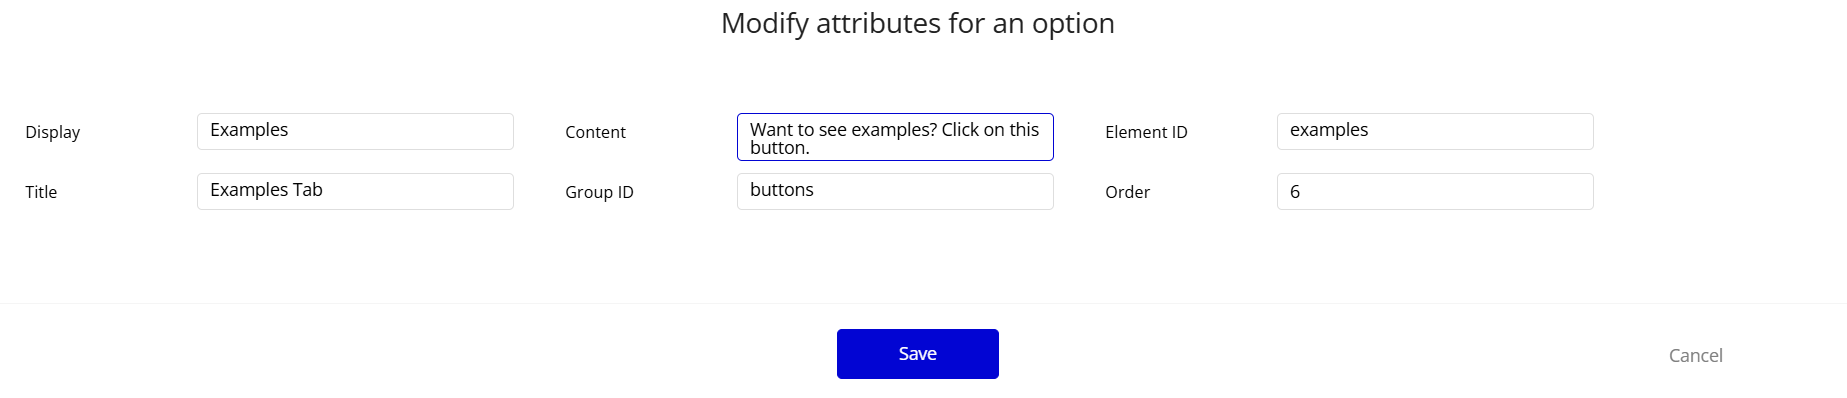Click the Cancel link
This screenshot has height=398, width=1847.
pyautogui.click(x=1695, y=355)
